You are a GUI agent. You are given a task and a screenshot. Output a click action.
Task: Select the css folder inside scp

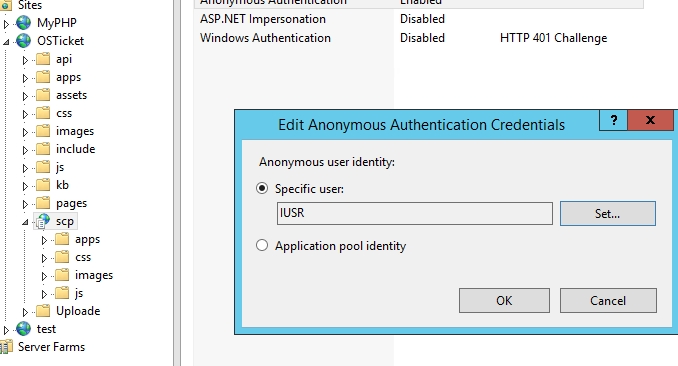[x=83, y=257]
